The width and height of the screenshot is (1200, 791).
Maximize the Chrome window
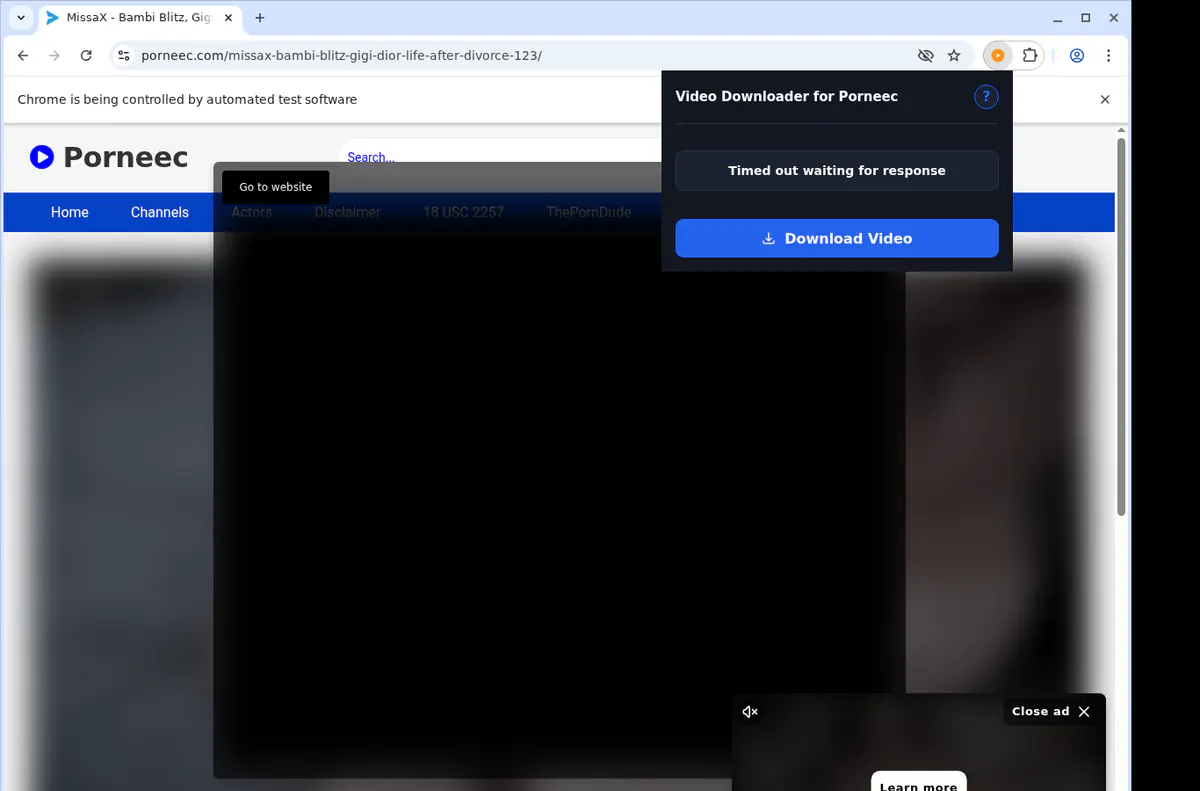pos(1086,18)
